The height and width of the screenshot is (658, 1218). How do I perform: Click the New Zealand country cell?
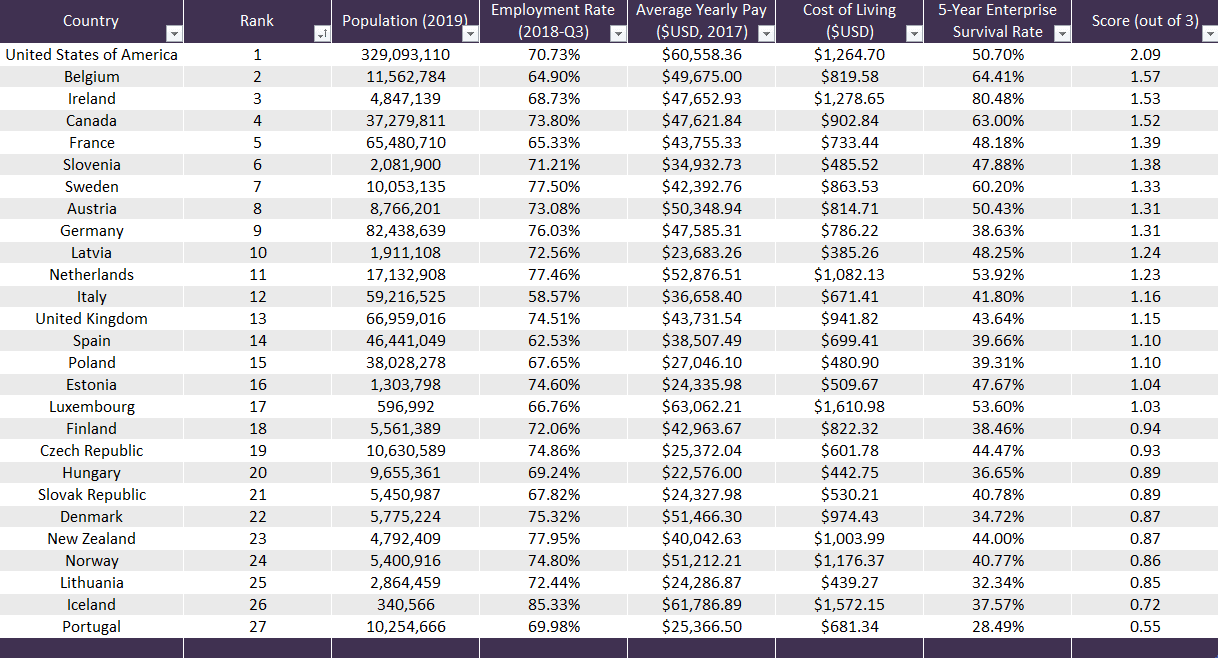[91, 539]
